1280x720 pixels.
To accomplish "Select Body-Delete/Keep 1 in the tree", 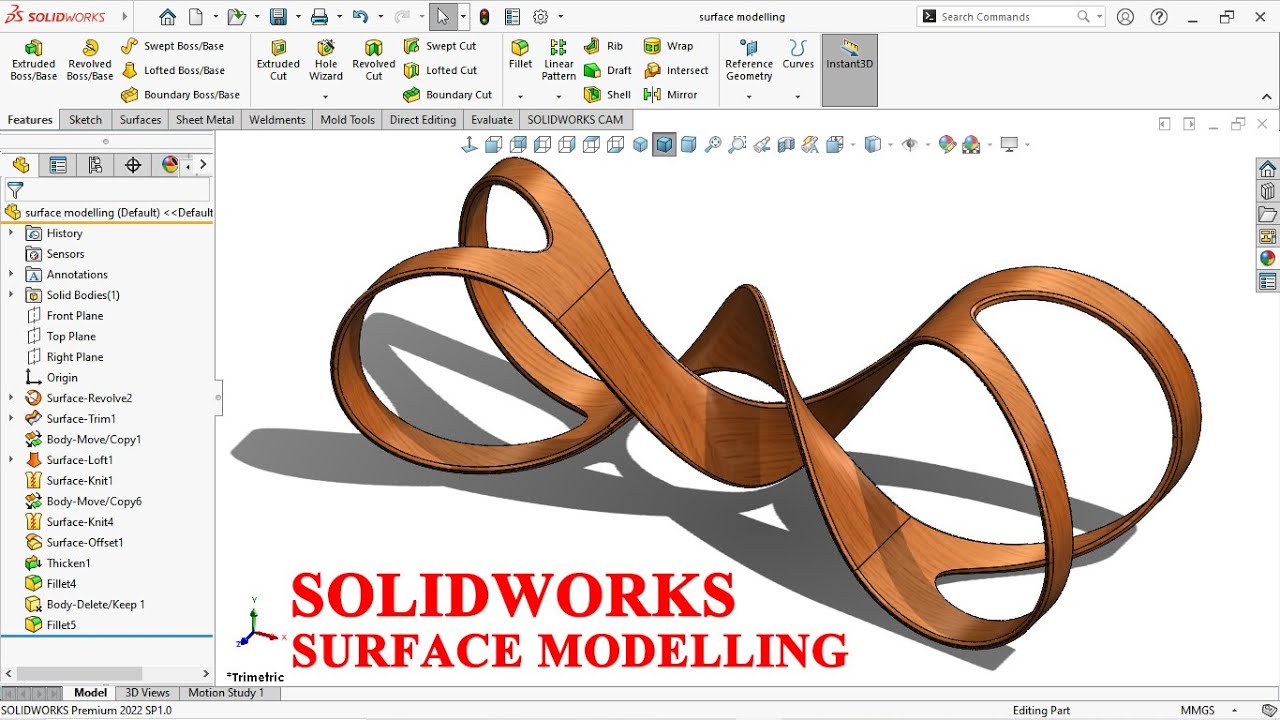I will tap(84, 604).
